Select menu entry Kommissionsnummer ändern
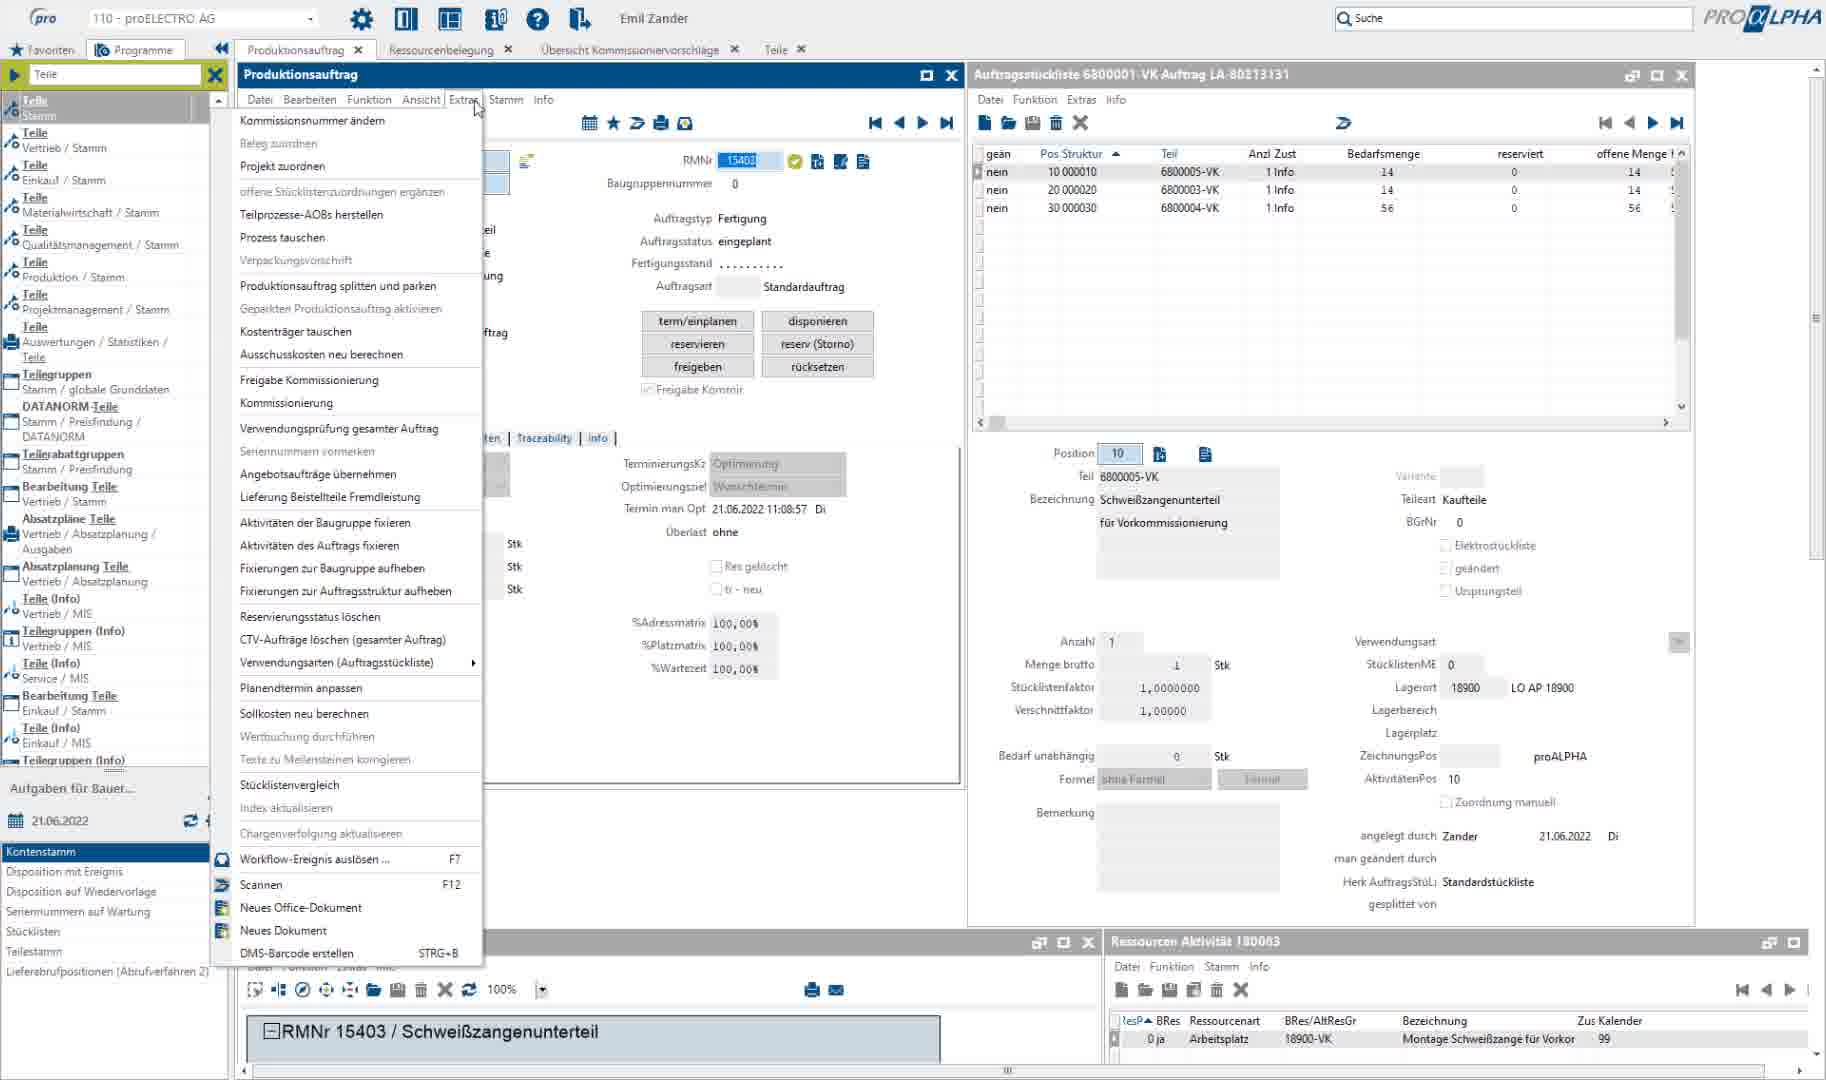The width and height of the screenshot is (1826, 1080). tap(312, 121)
